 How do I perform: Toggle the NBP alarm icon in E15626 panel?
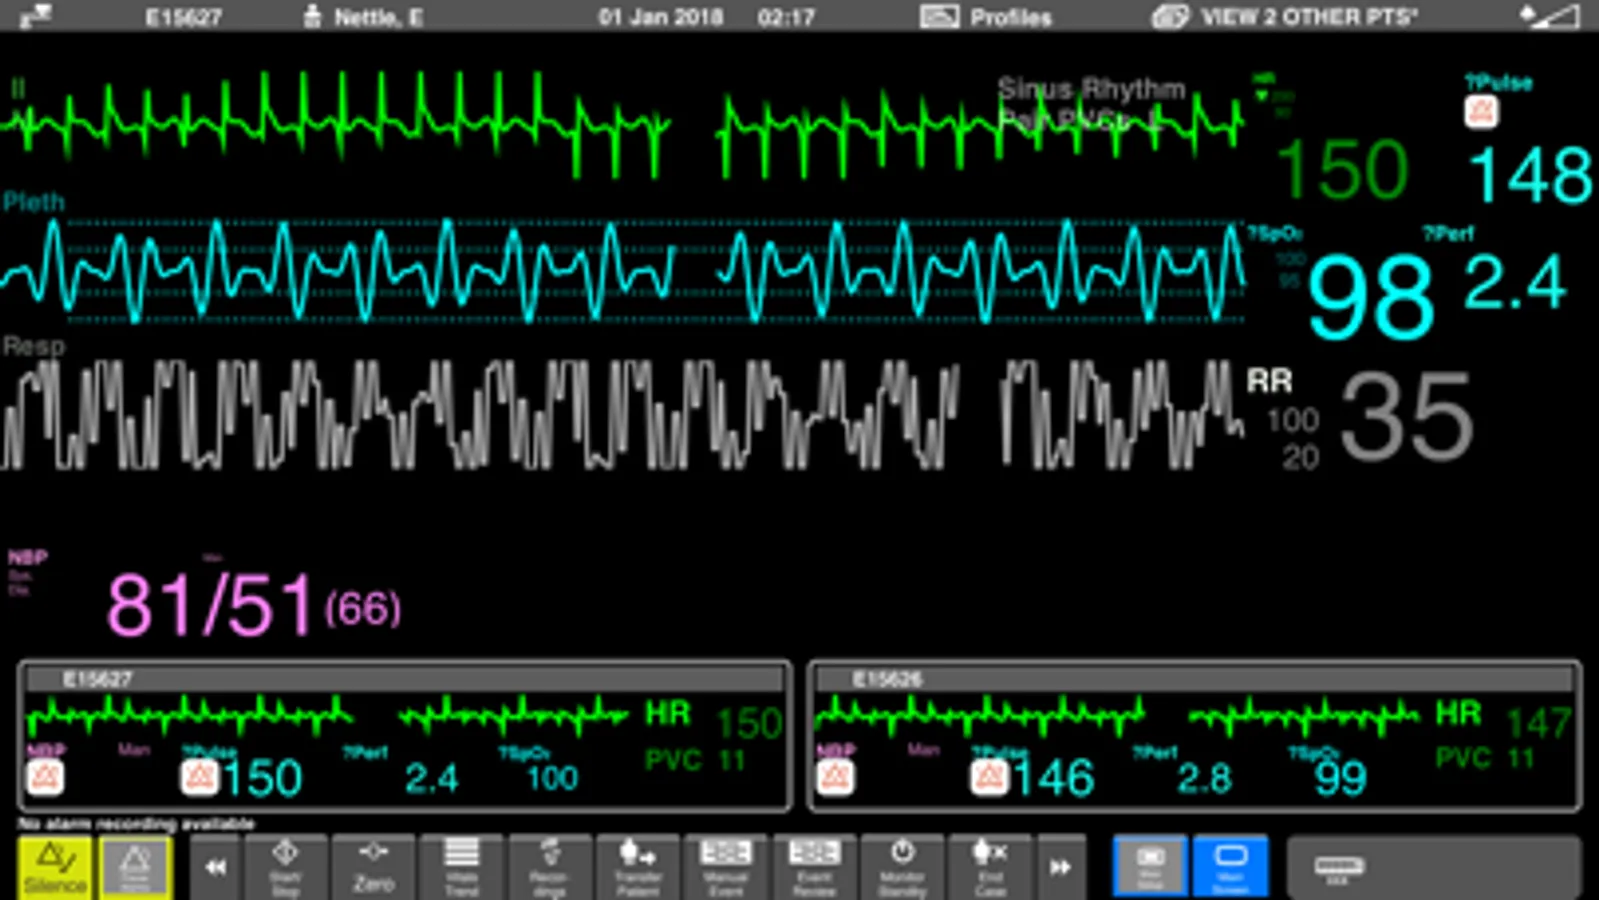(835, 777)
